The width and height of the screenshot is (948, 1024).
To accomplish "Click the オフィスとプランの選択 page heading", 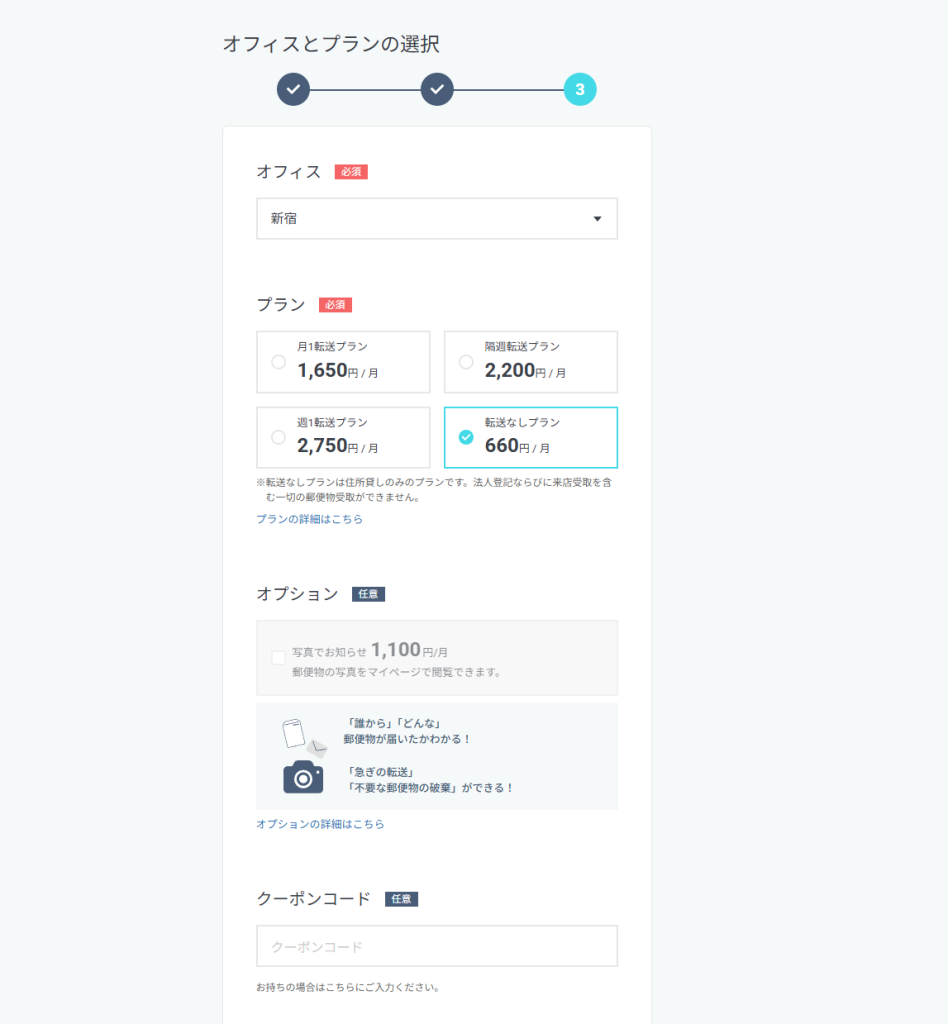I will pos(330,44).
